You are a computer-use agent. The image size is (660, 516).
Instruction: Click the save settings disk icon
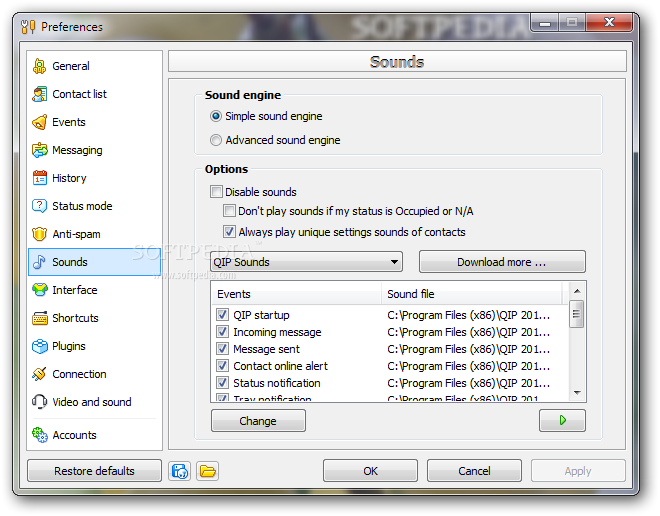click(x=180, y=471)
